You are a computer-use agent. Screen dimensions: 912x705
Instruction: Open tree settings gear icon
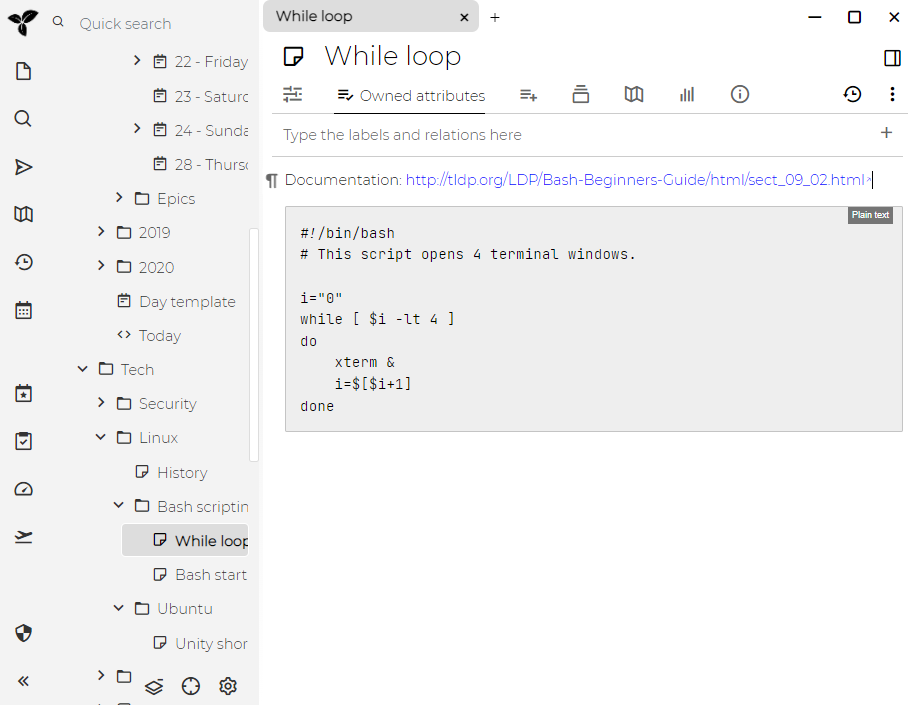pyautogui.click(x=228, y=686)
